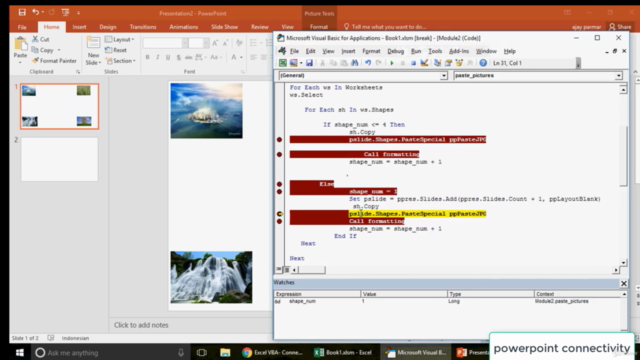The height and width of the screenshot is (360, 640).
Task: Click the Break pause icon in VBA toolbar
Action: click(x=402, y=63)
